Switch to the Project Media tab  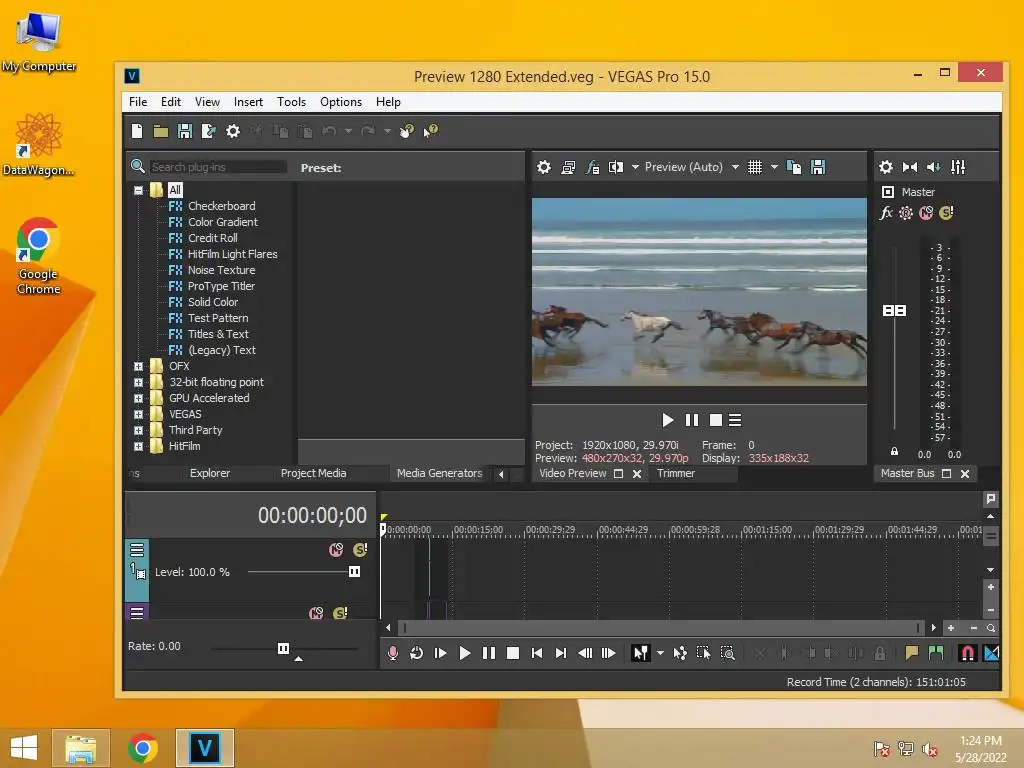pos(313,473)
